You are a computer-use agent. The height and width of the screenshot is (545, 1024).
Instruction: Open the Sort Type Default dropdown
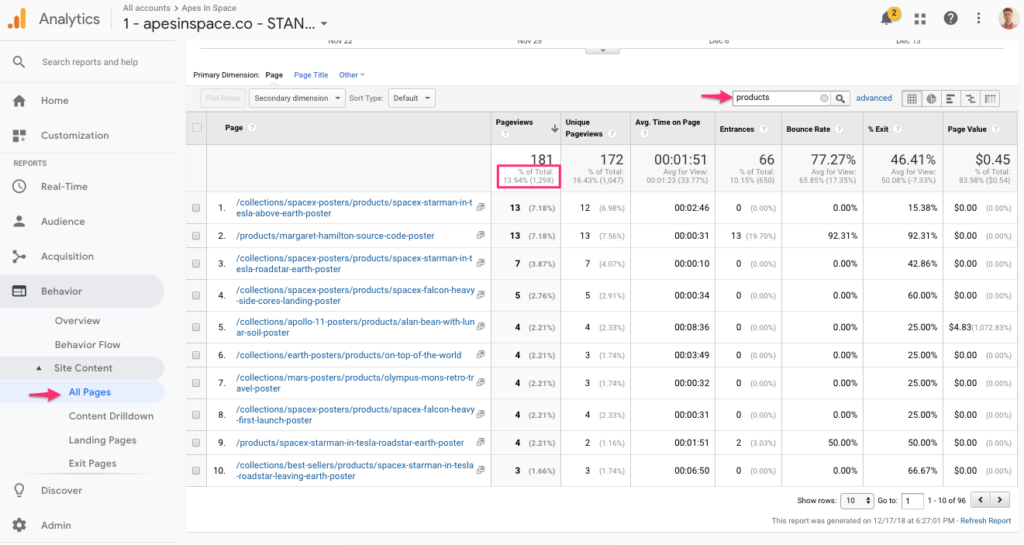point(411,99)
